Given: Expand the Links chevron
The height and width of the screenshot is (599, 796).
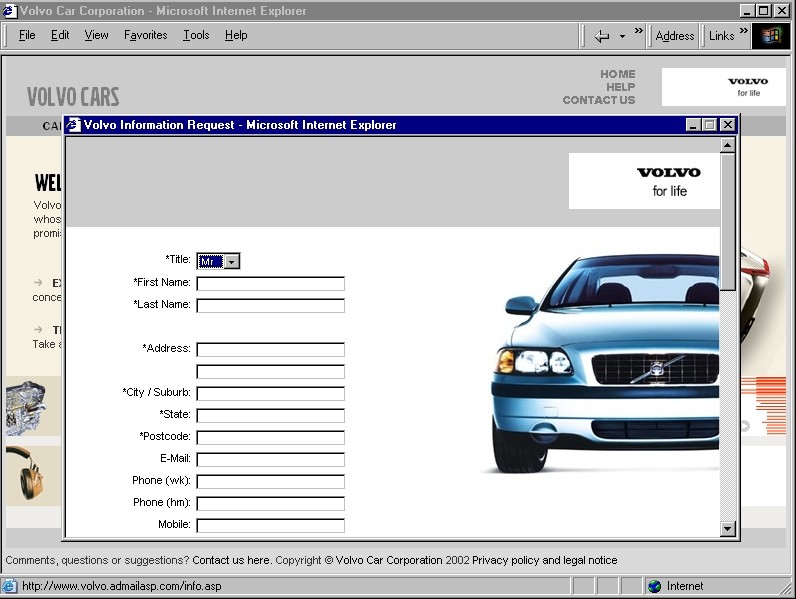Looking at the screenshot, I should click(x=744, y=31).
